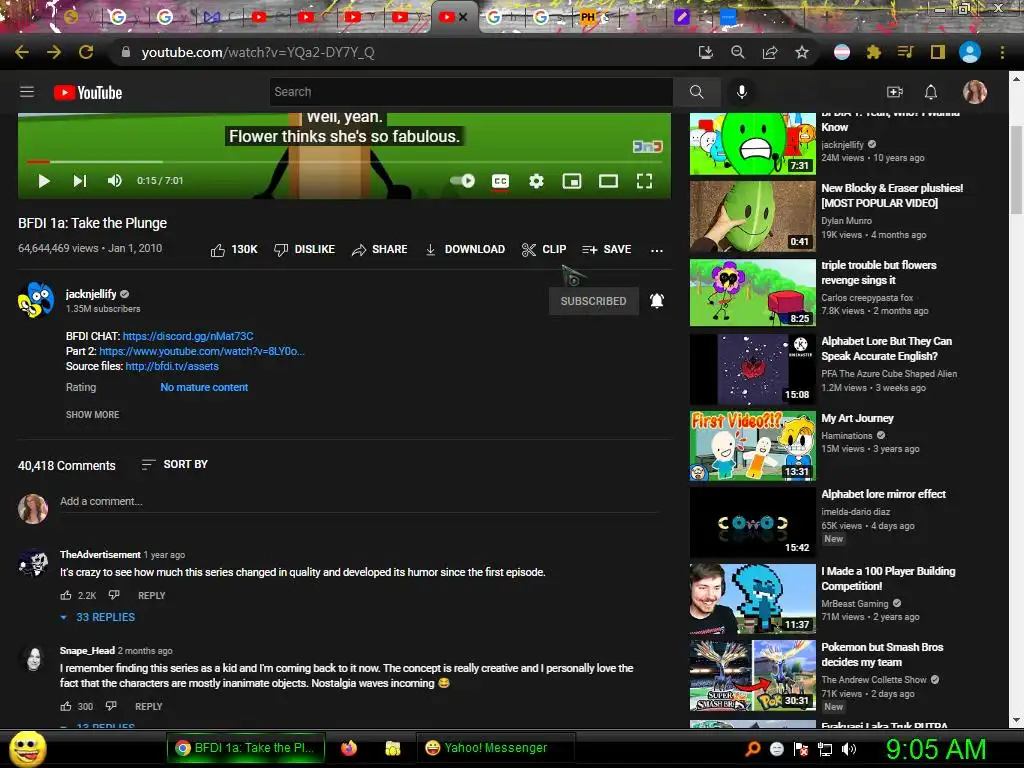The width and height of the screenshot is (1024, 768).
Task: Open Firefox from taskbar
Action: pyautogui.click(x=349, y=748)
